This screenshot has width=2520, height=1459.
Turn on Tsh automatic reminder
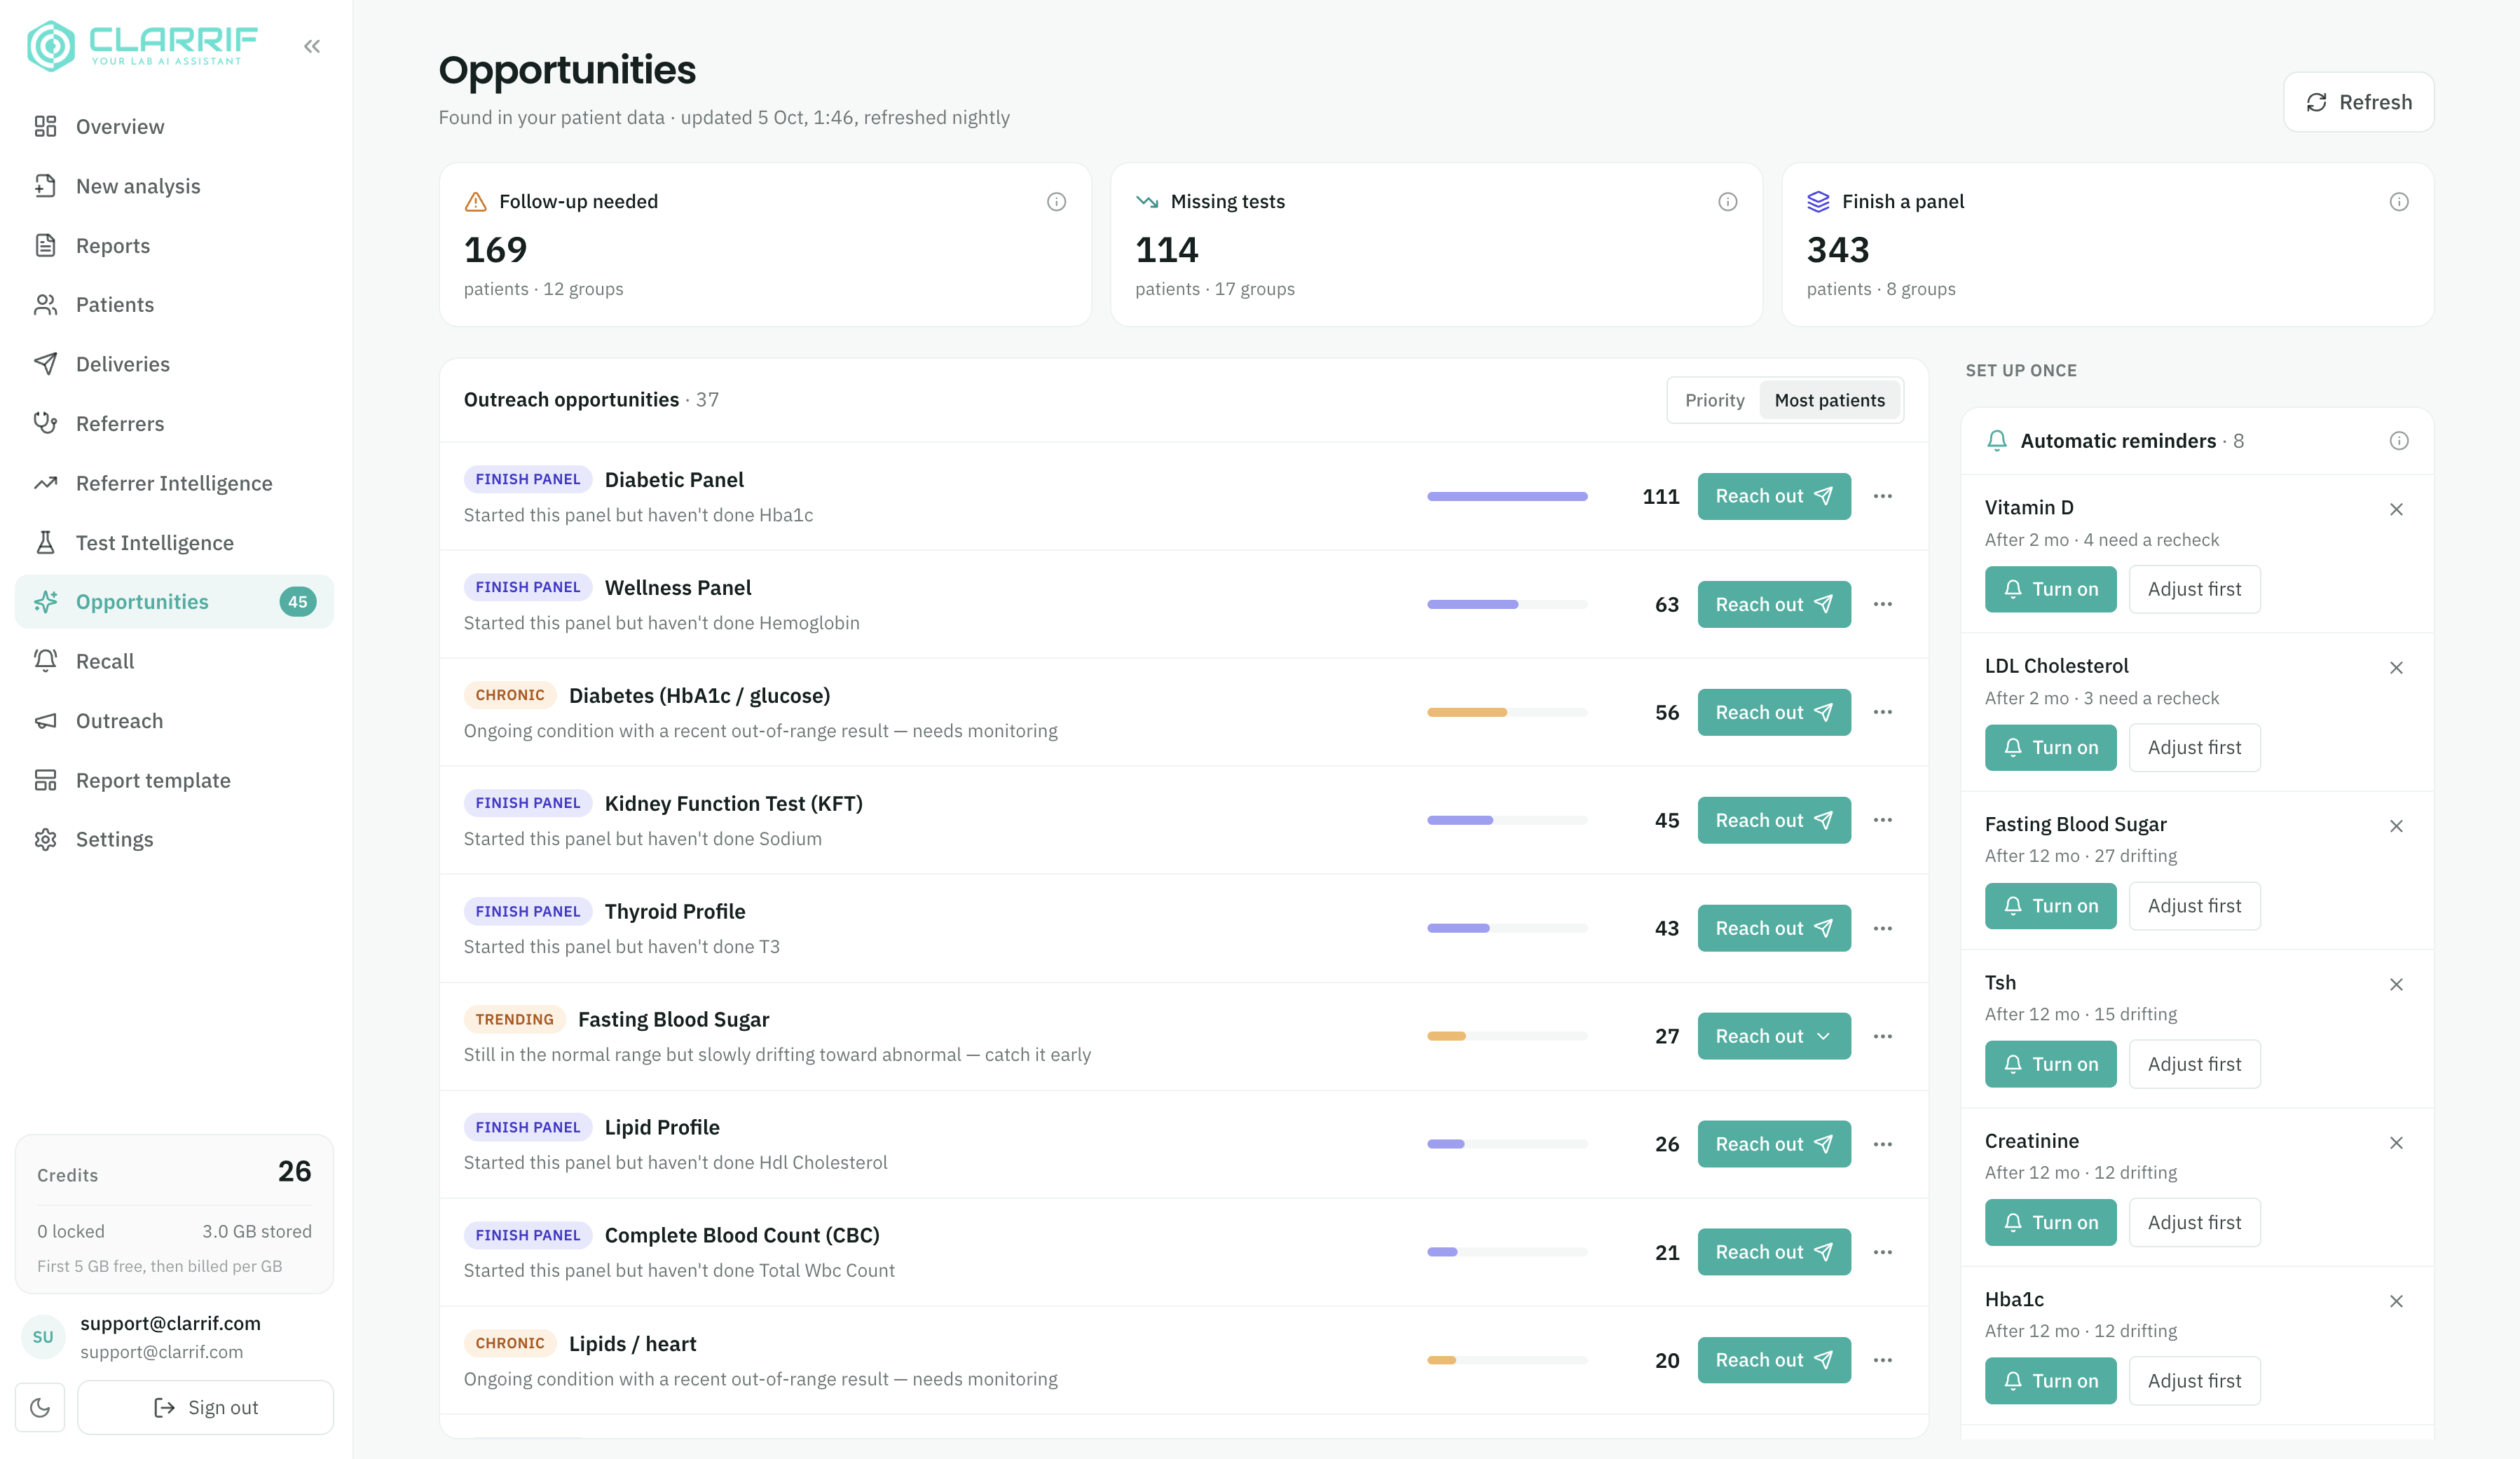(2050, 1064)
